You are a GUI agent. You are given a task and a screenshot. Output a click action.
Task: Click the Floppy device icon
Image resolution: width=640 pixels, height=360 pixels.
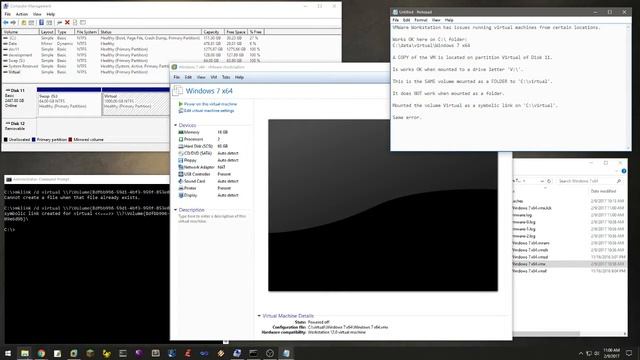coord(181,160)
